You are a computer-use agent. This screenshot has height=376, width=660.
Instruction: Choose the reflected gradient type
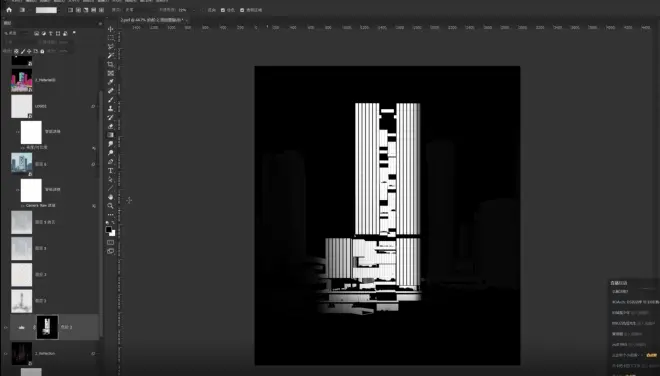(93, 10)
